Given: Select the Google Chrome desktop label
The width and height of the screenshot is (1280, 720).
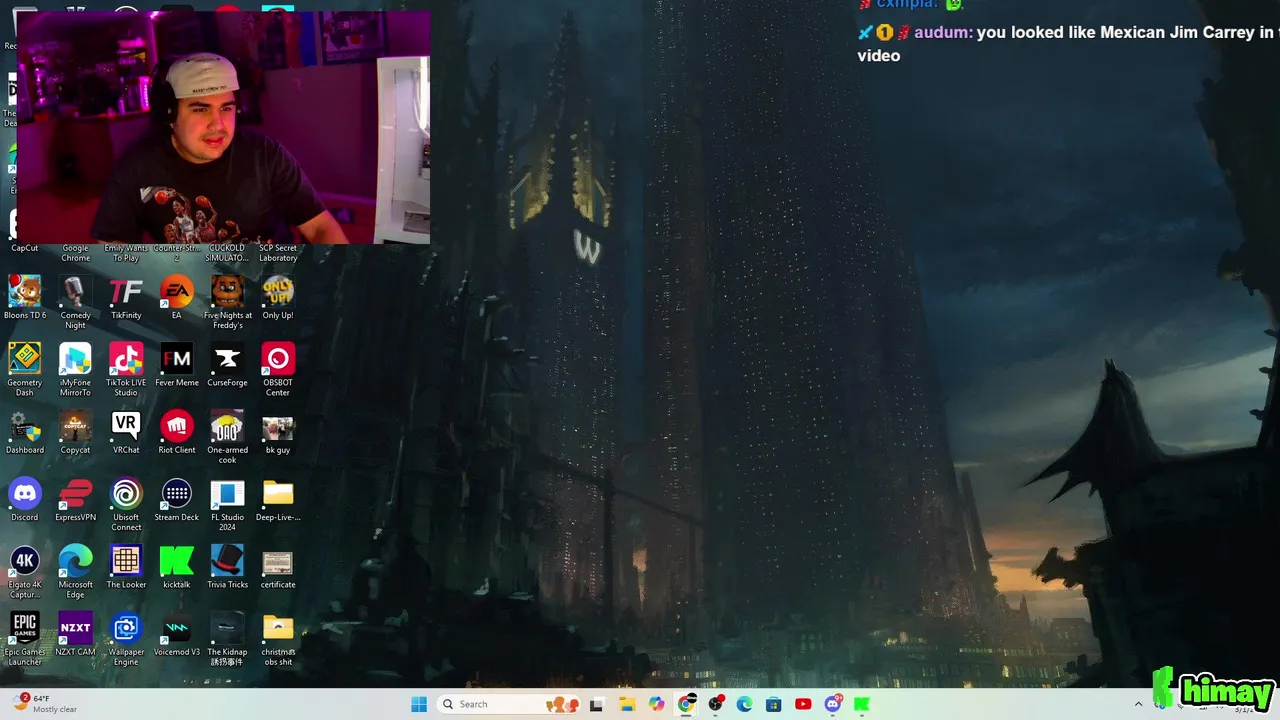Looking at the screenshot, I should 75,253.
